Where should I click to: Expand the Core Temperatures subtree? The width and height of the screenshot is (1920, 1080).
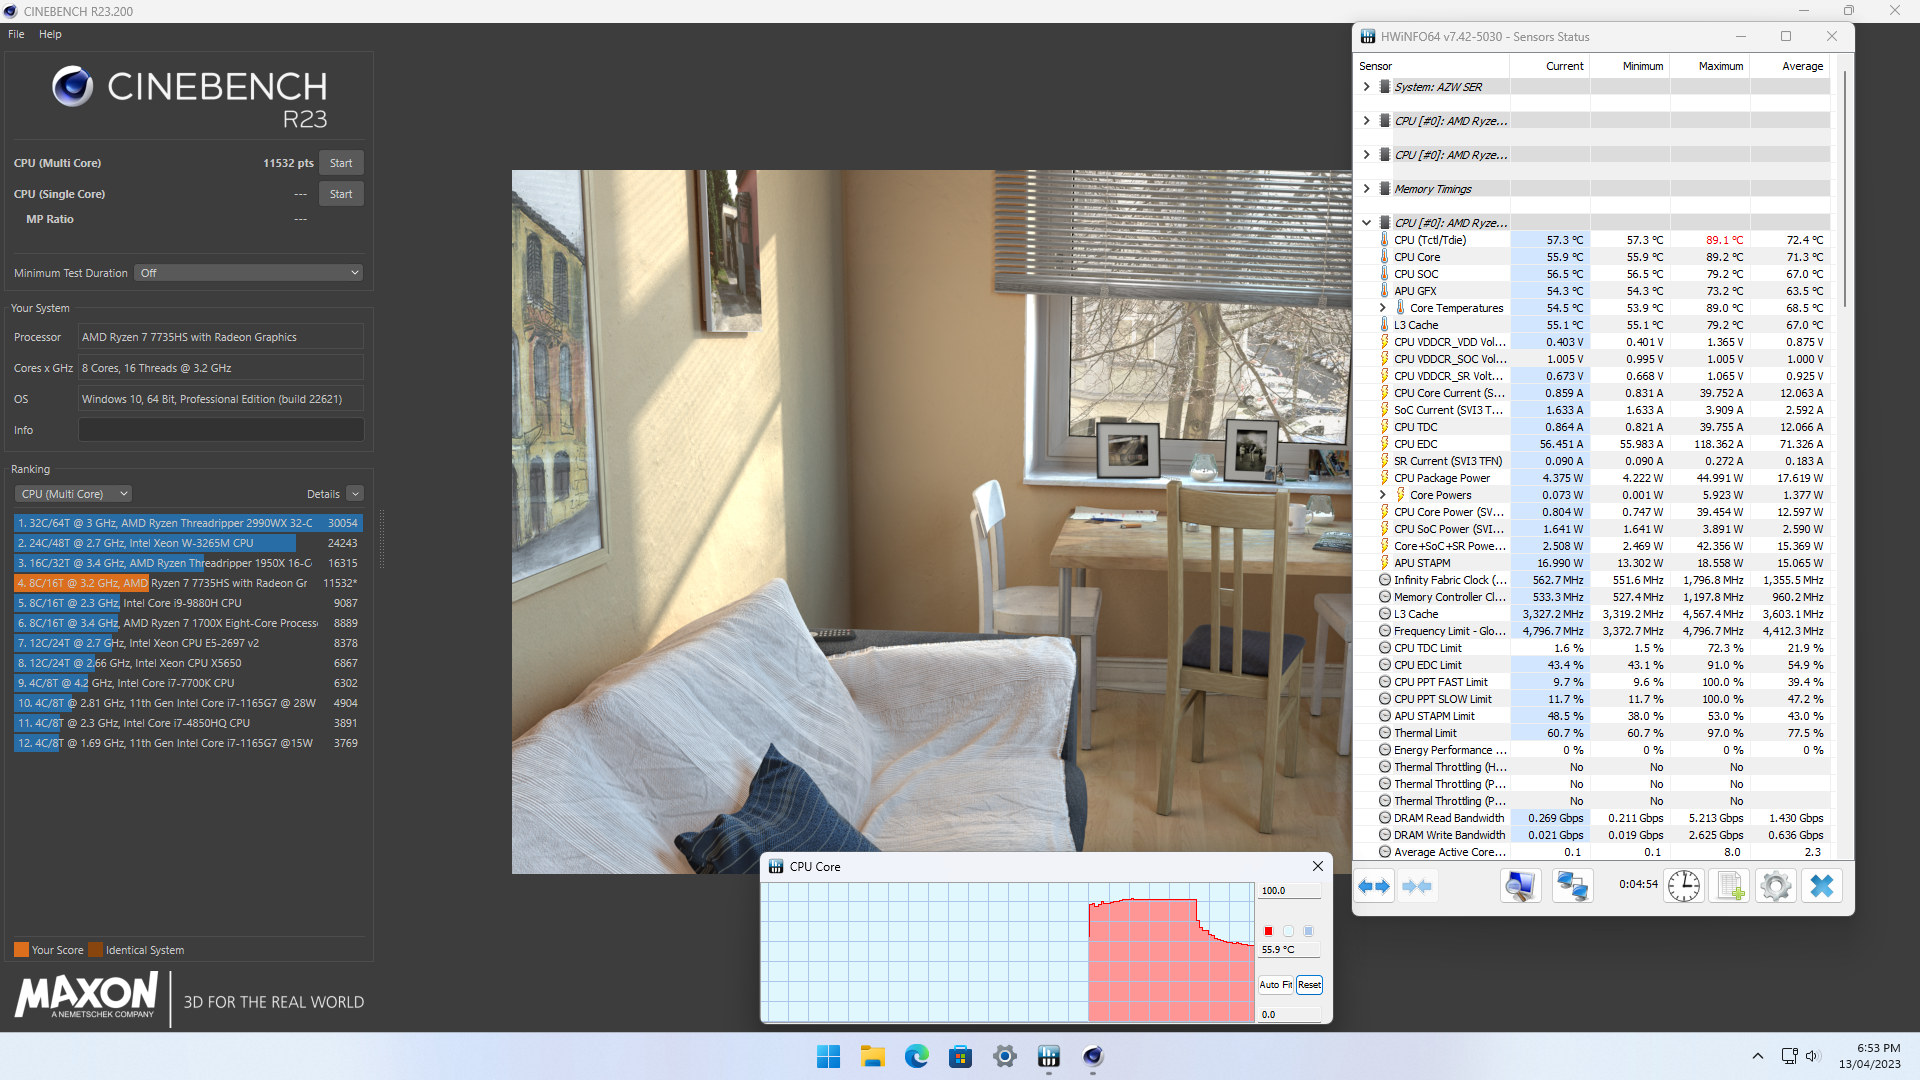[1382, 308]
